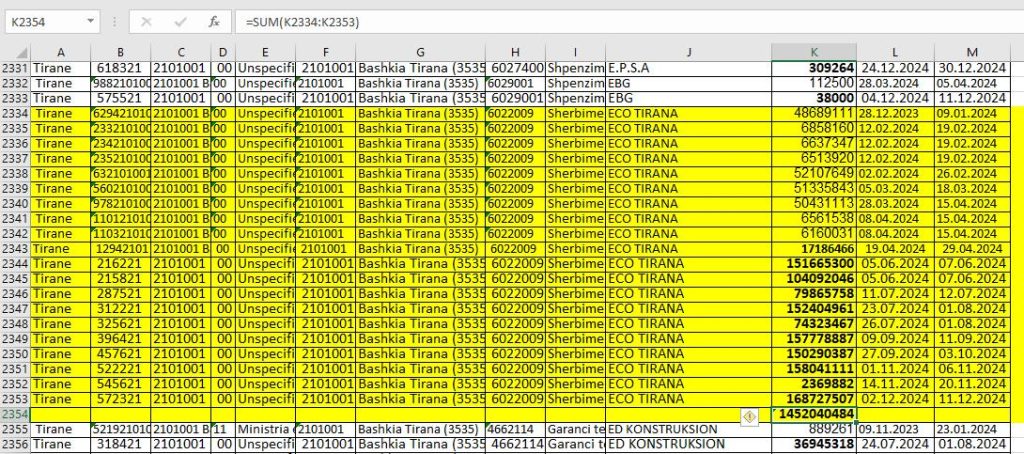Select column M header
The width and height of the screenshot is (1024, 454).
coord(973,53)
